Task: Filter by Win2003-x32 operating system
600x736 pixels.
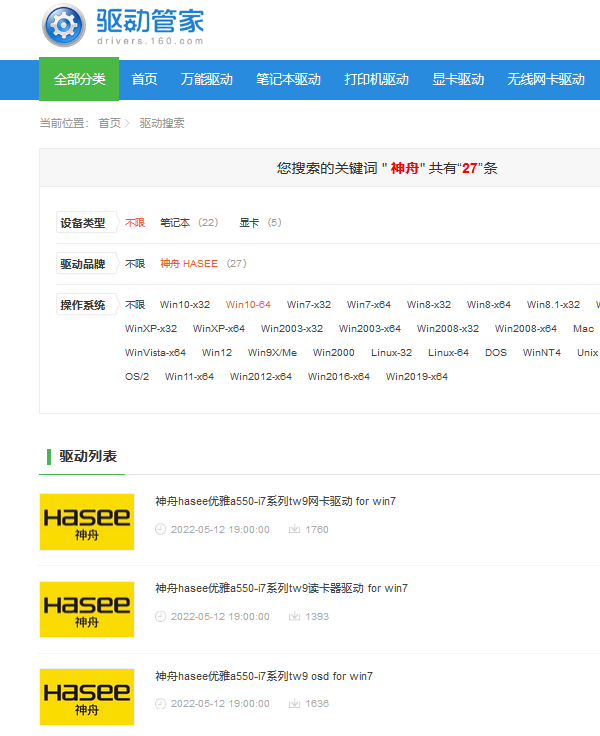Action: coord(292,329)
